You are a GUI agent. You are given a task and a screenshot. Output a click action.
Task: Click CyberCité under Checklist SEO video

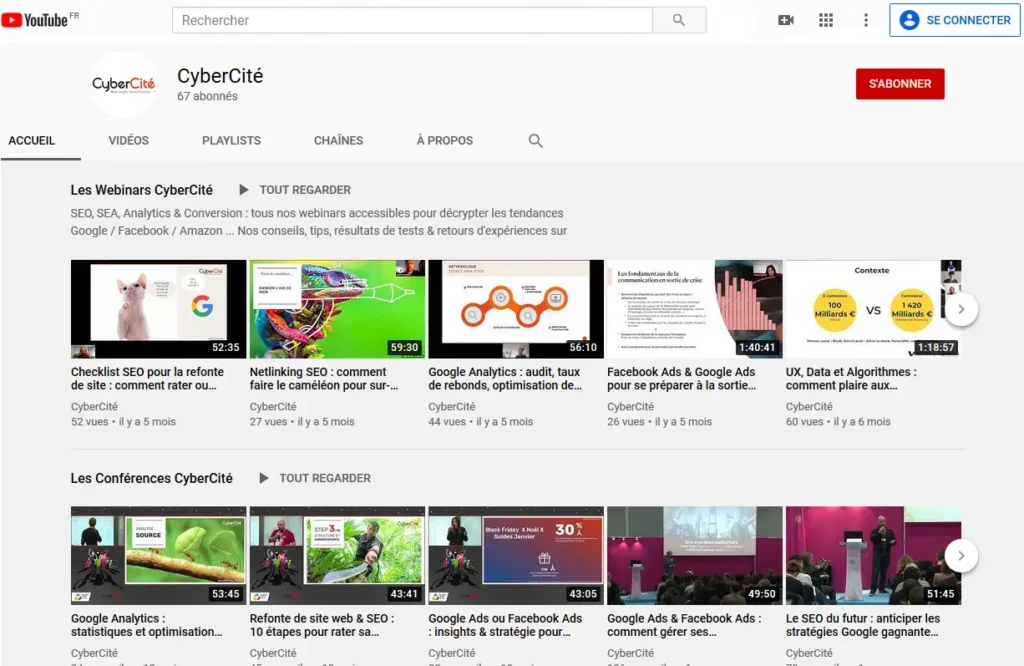pyautogui.click(x=94, y=406)
